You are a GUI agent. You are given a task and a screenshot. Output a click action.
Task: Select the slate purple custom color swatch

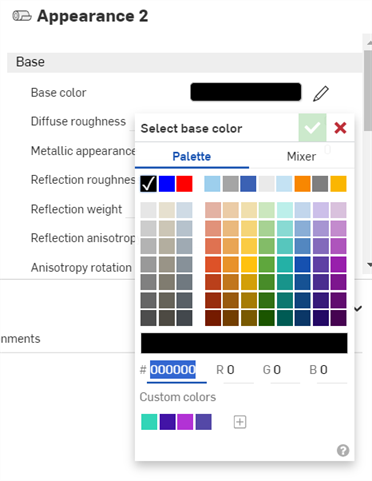[203, 422]
